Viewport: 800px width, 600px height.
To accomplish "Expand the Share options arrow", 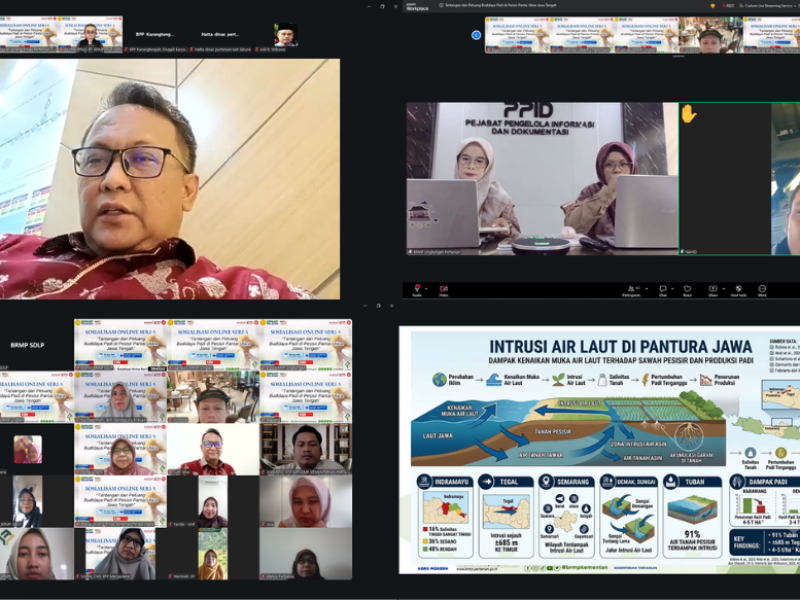I will [723, 289].
